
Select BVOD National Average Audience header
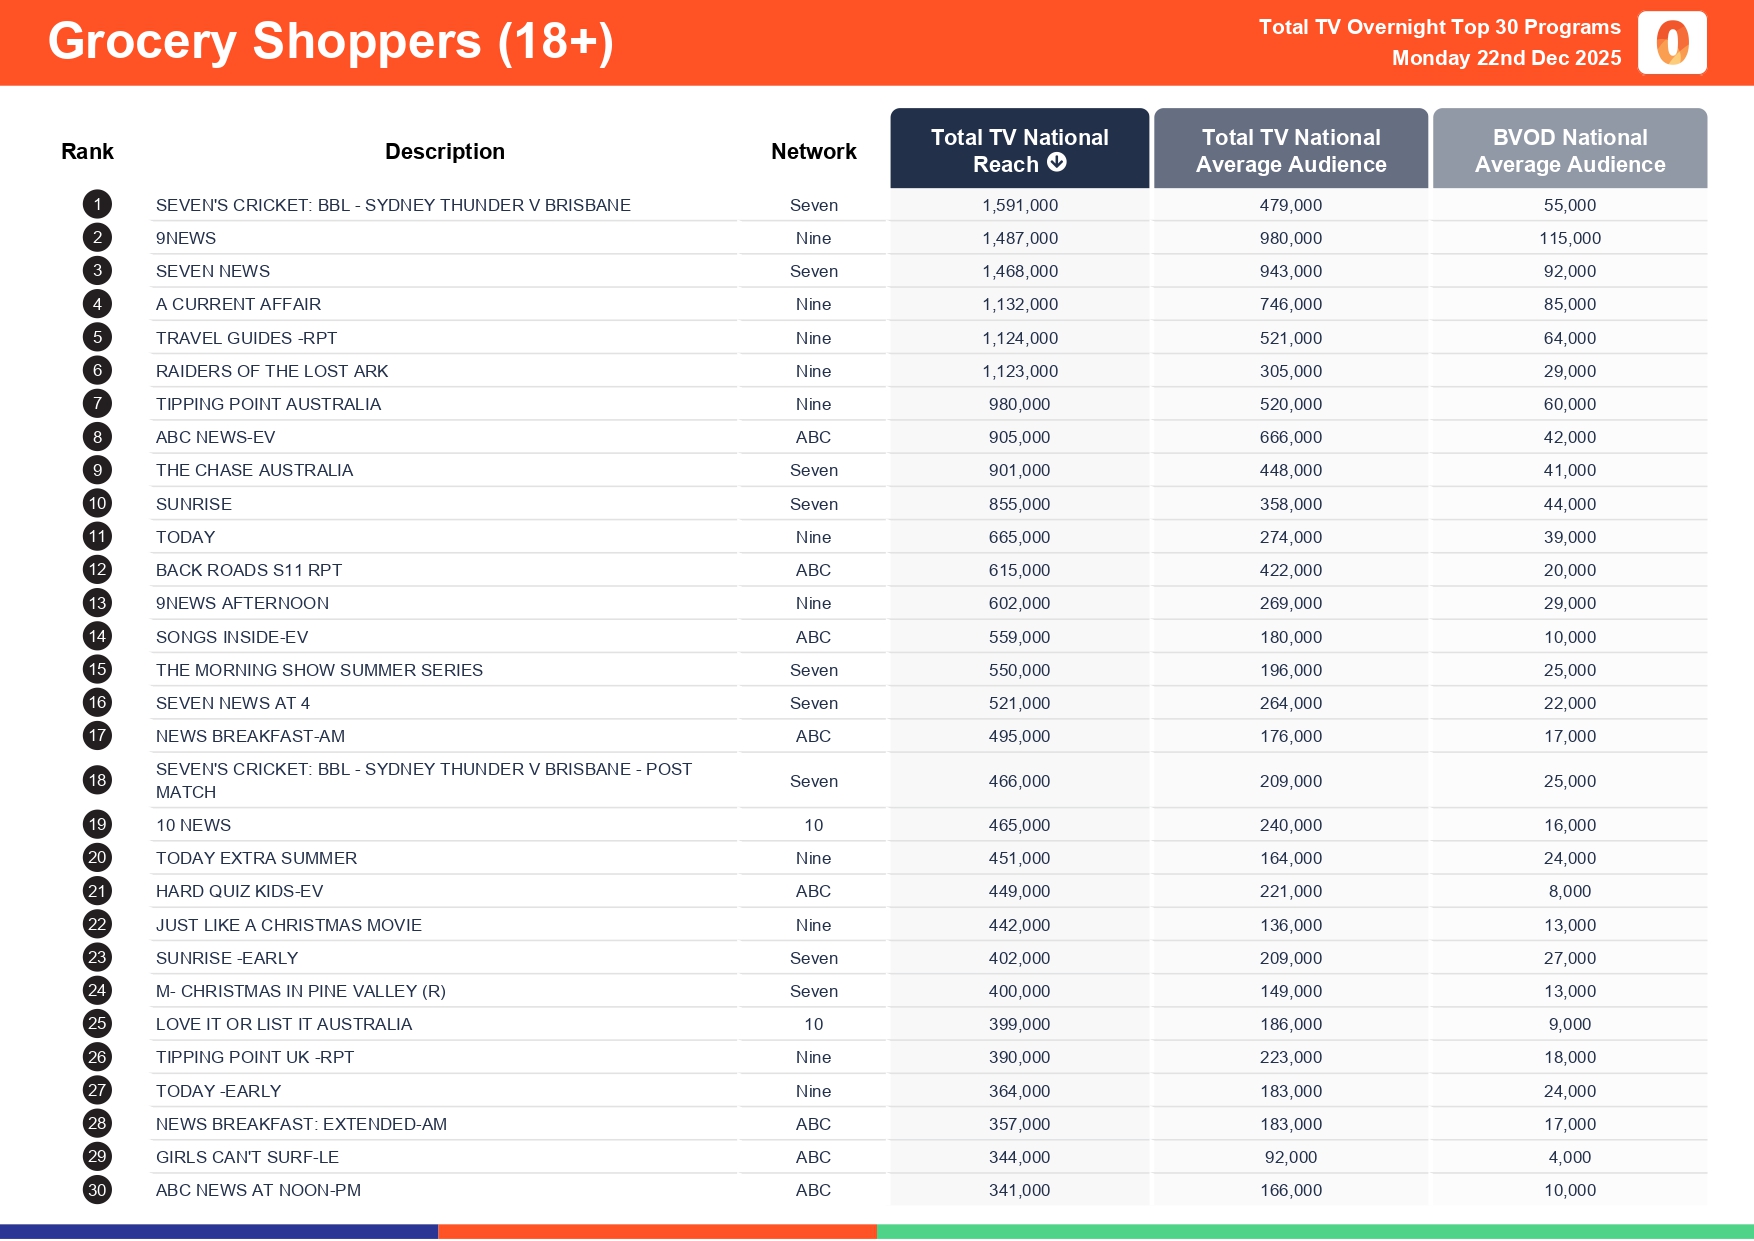point(1570,150)
